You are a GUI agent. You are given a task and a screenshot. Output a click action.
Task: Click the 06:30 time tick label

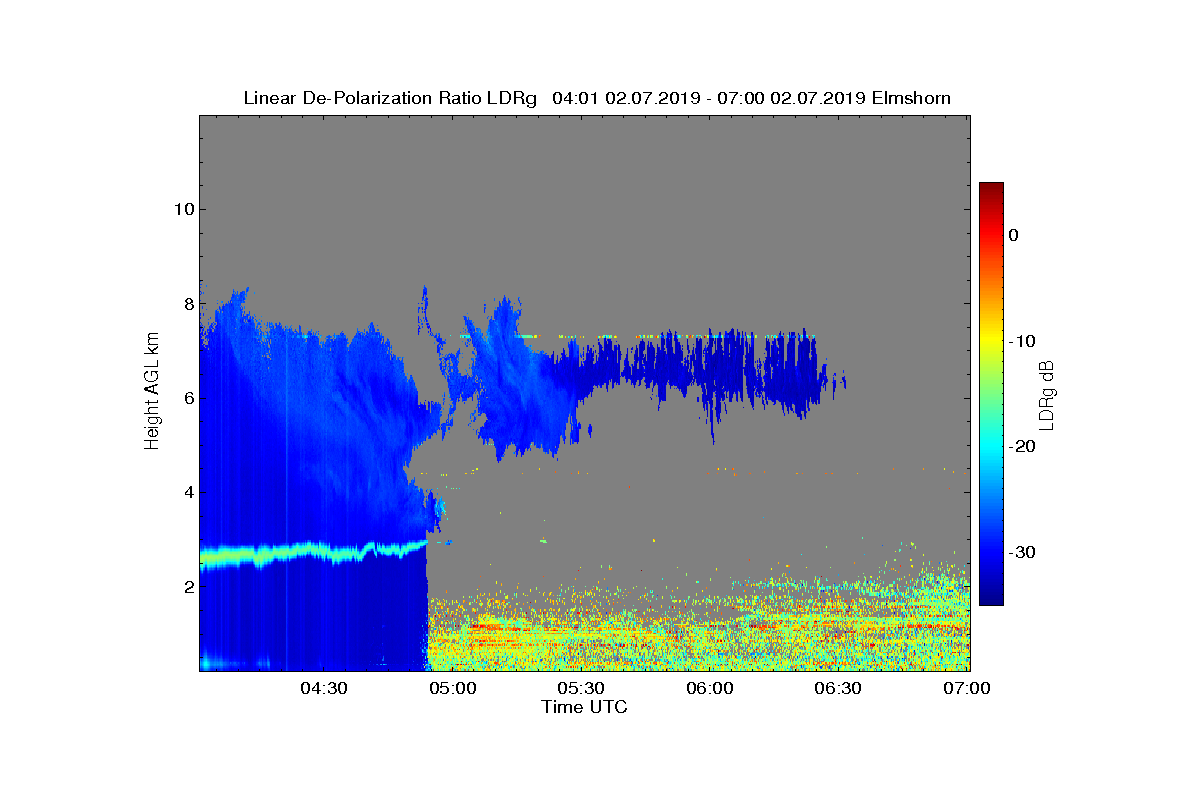coord(839,688)
